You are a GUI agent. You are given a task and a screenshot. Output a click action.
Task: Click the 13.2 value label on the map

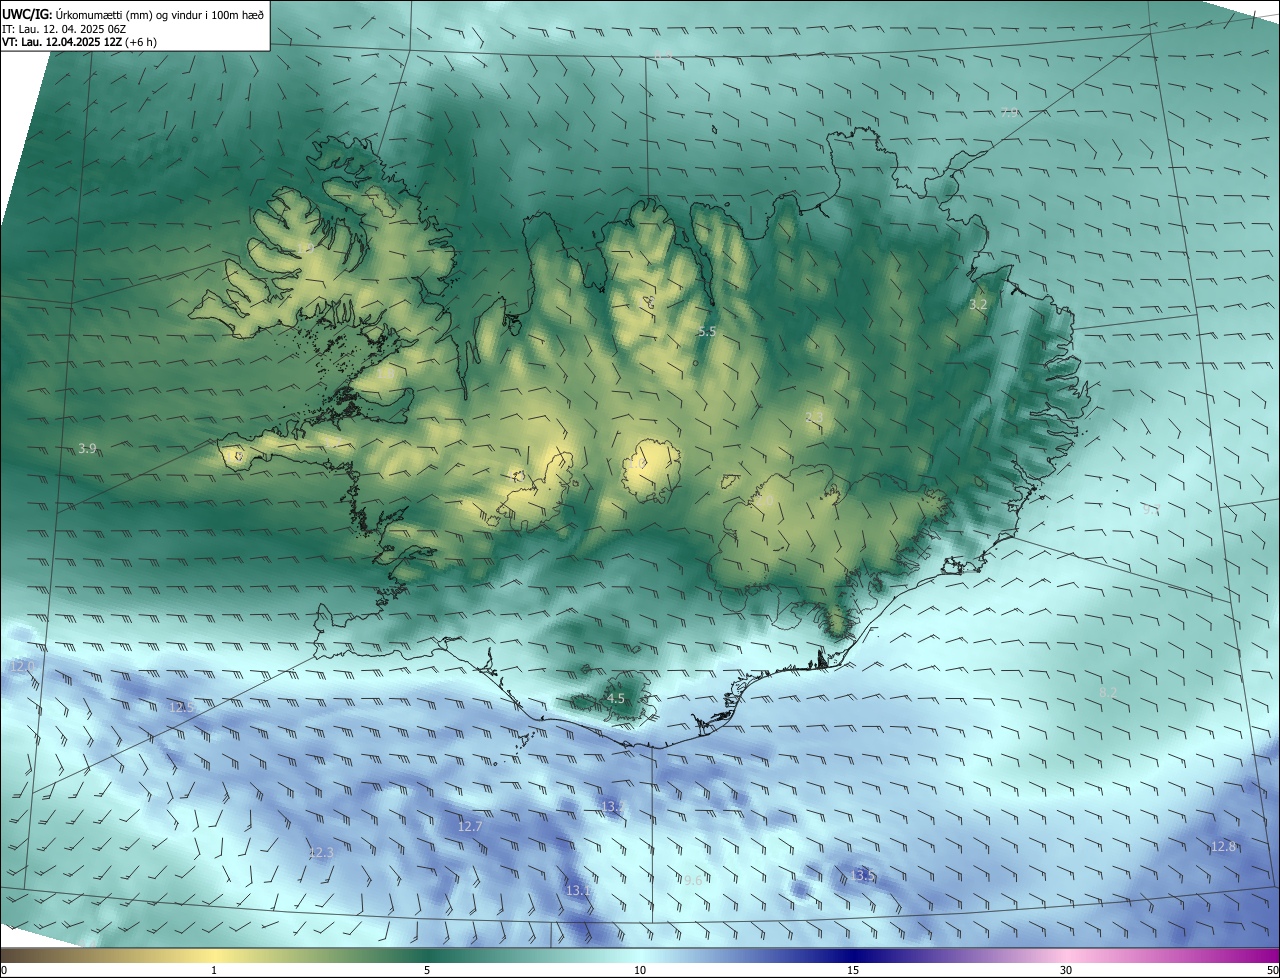614,806
